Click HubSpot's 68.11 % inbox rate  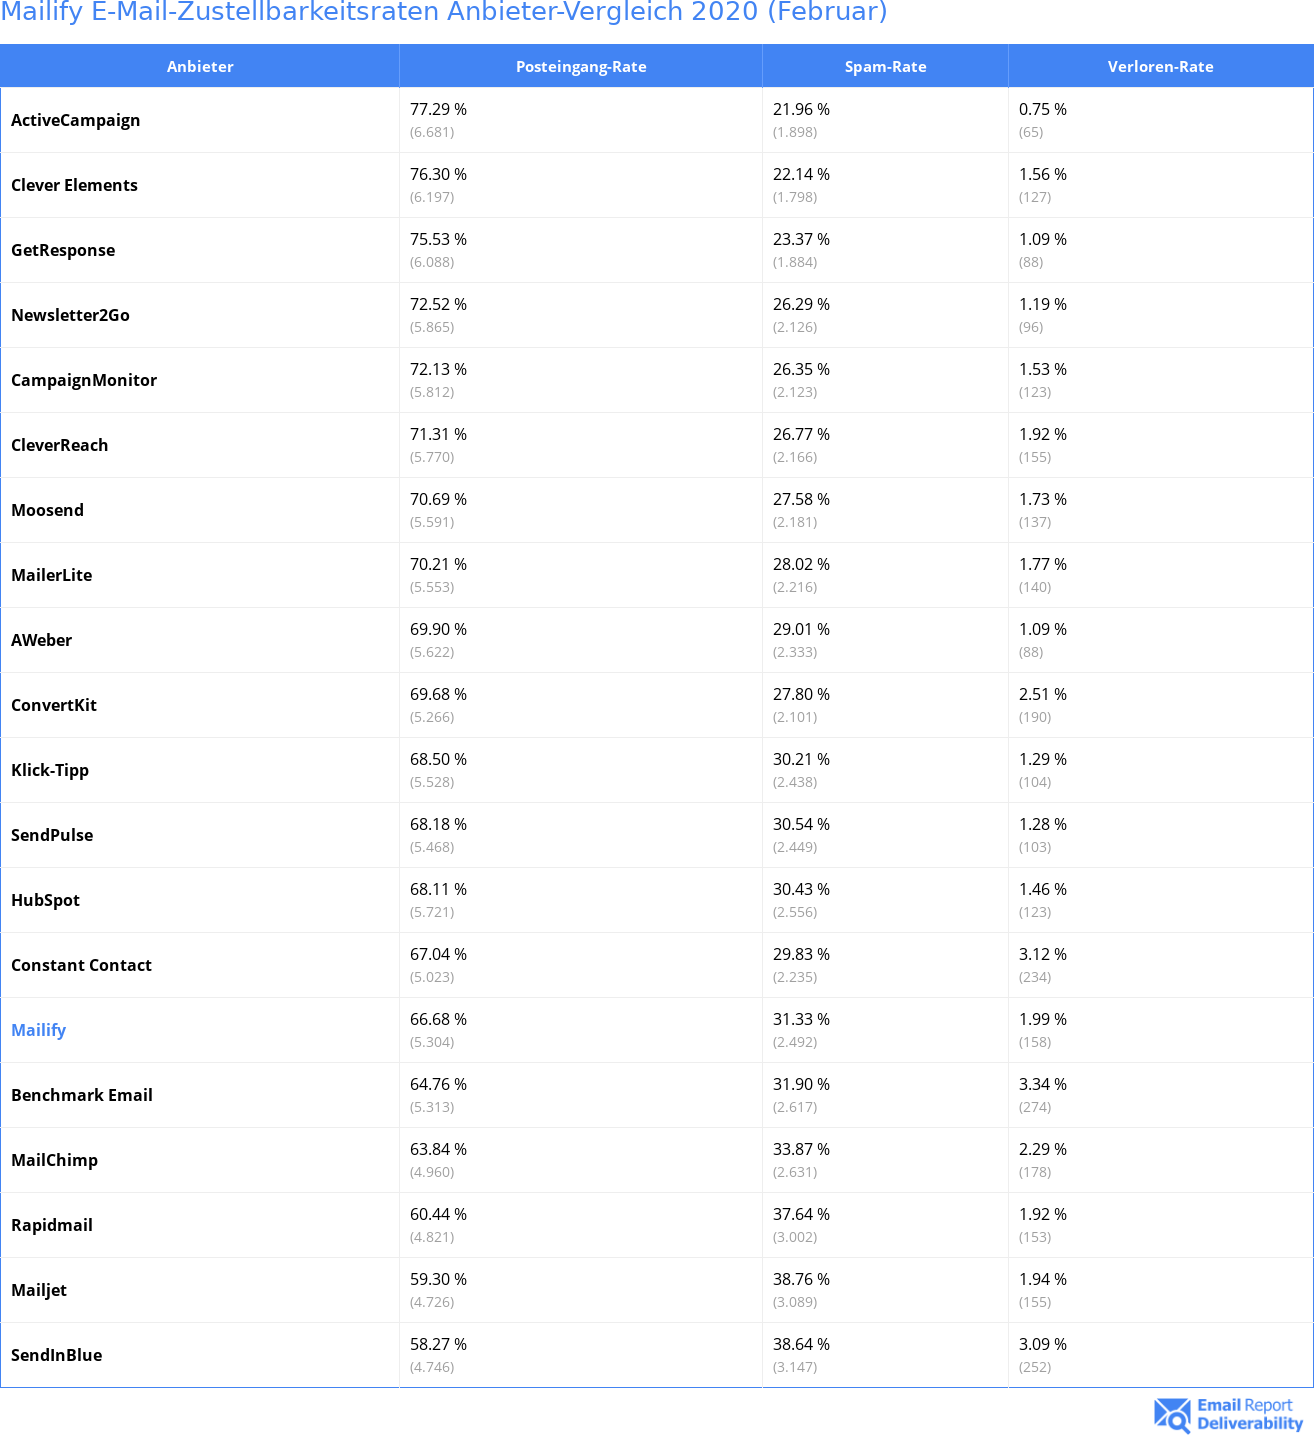click(x=438, y=889)
